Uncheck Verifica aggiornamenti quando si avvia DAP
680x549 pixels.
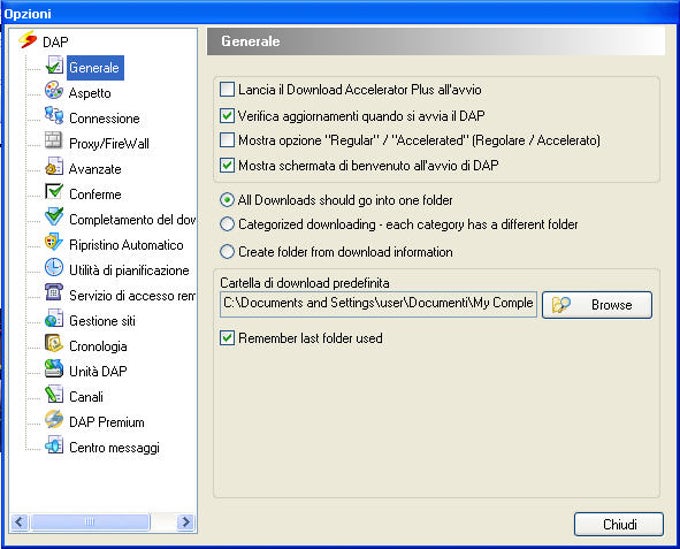point(227,116)
